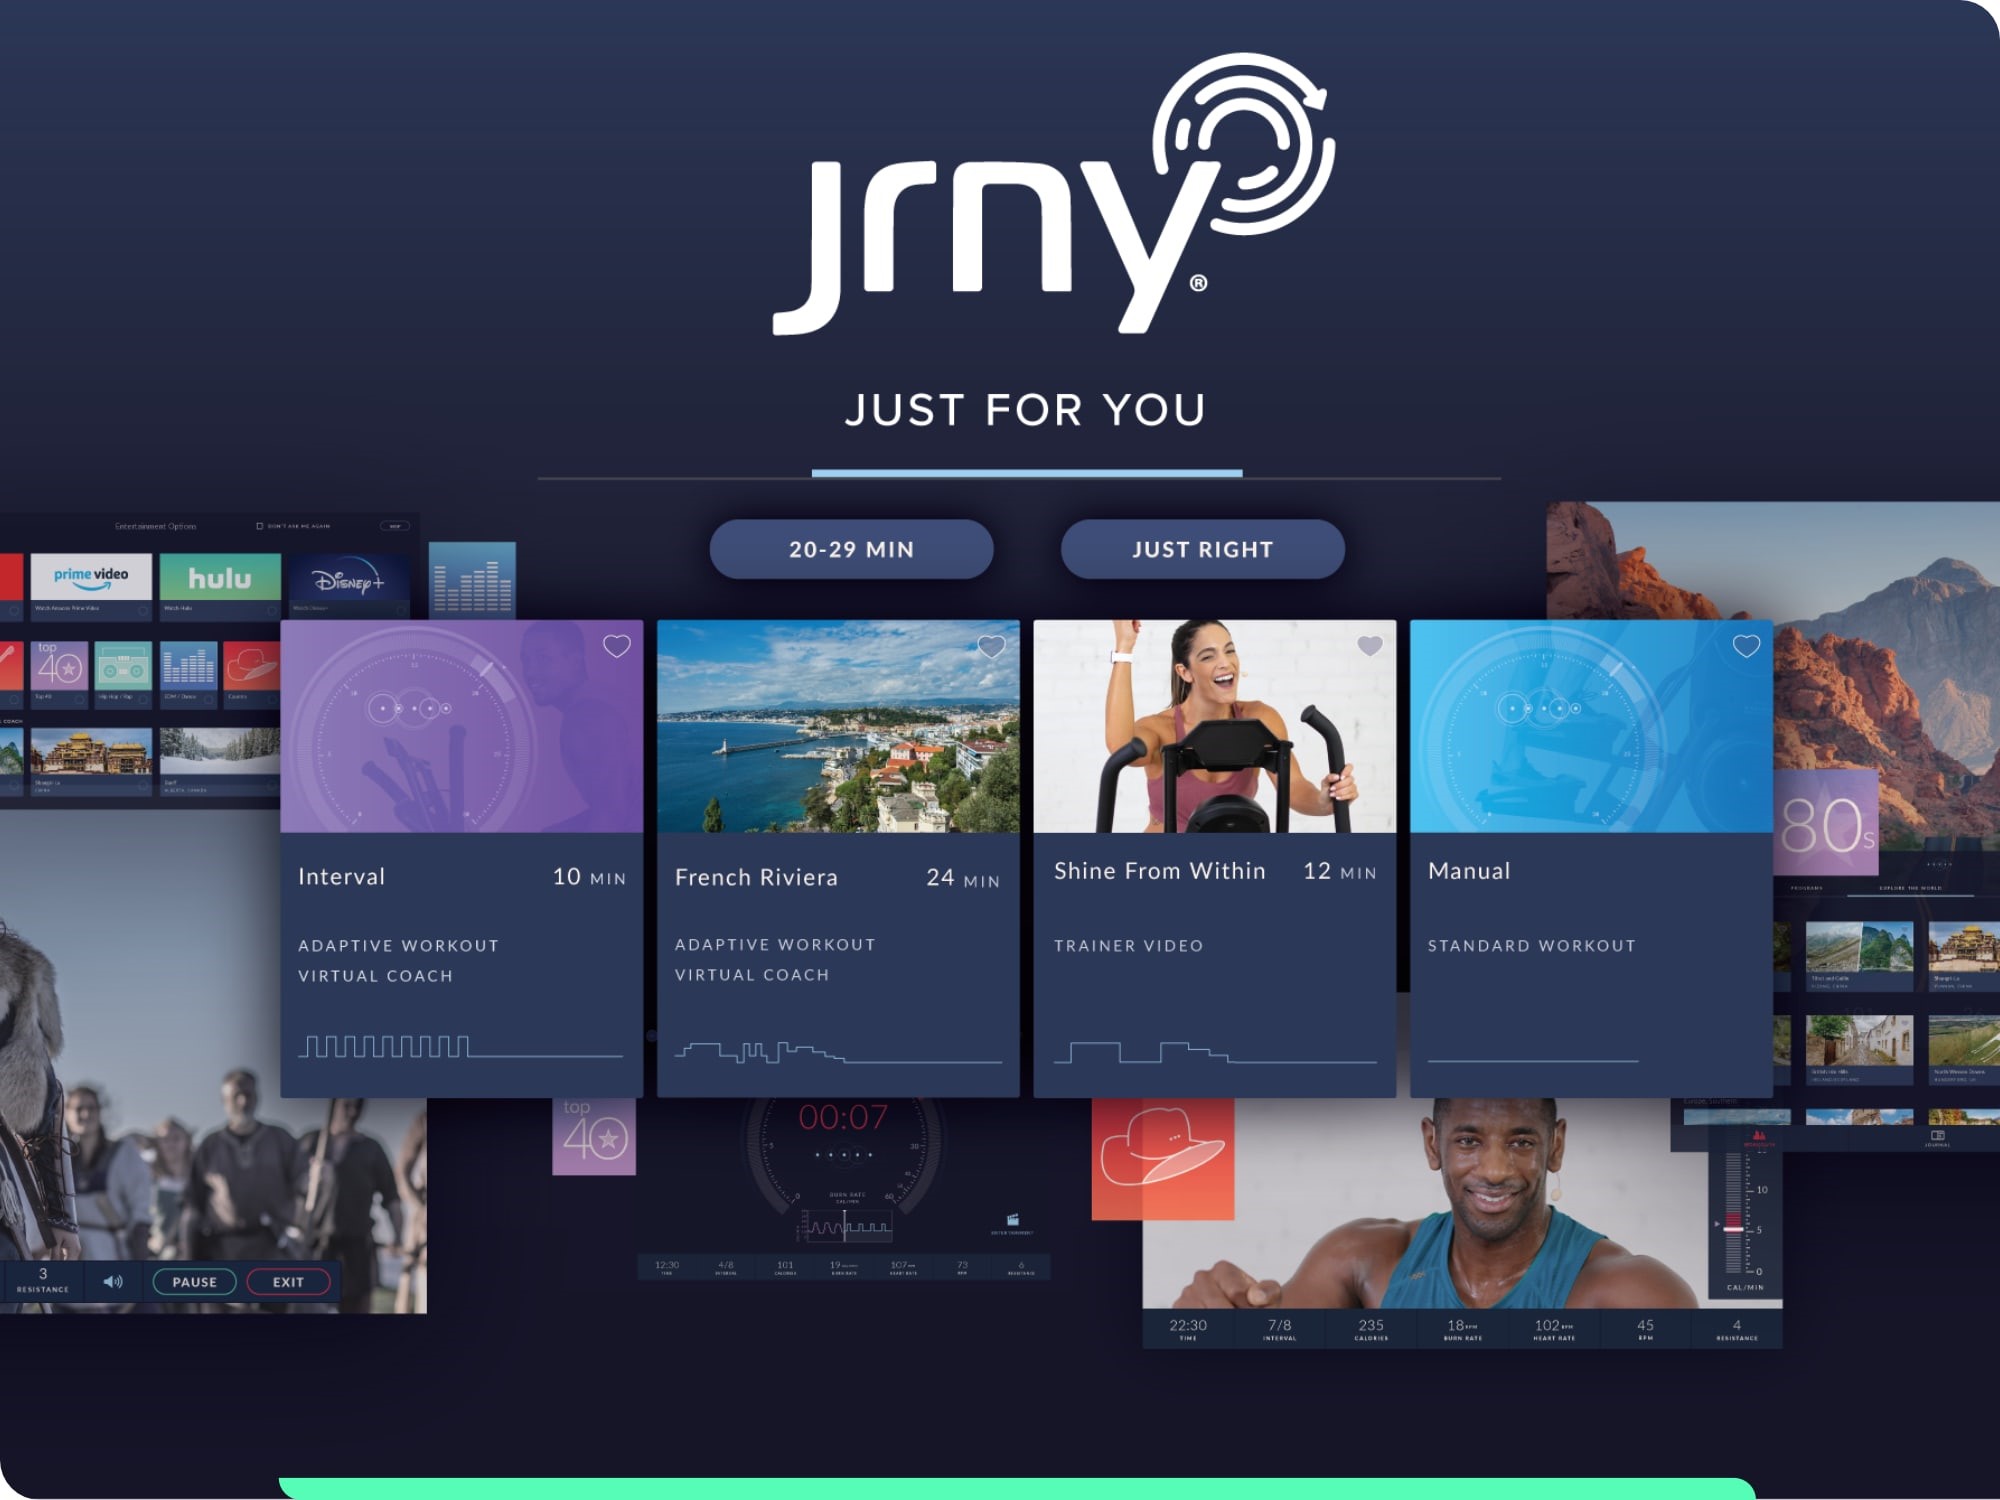This screenshot has width=2000, height=1500.
Task: Select the EDM equalizer music tile
Action: [x=188, y=666]
